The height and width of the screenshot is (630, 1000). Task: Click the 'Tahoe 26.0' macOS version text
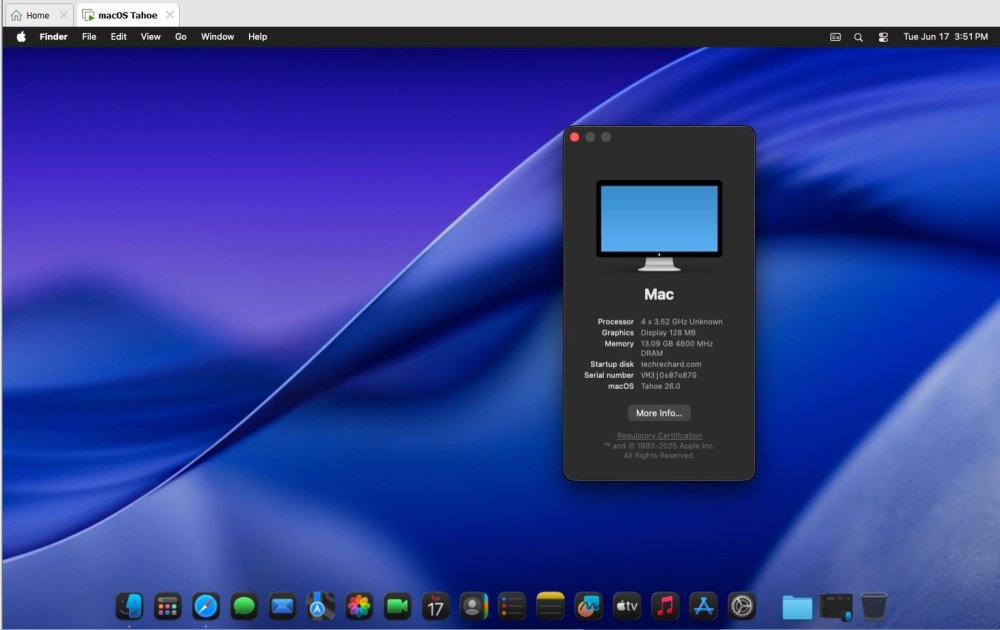(x=660, y=386)
